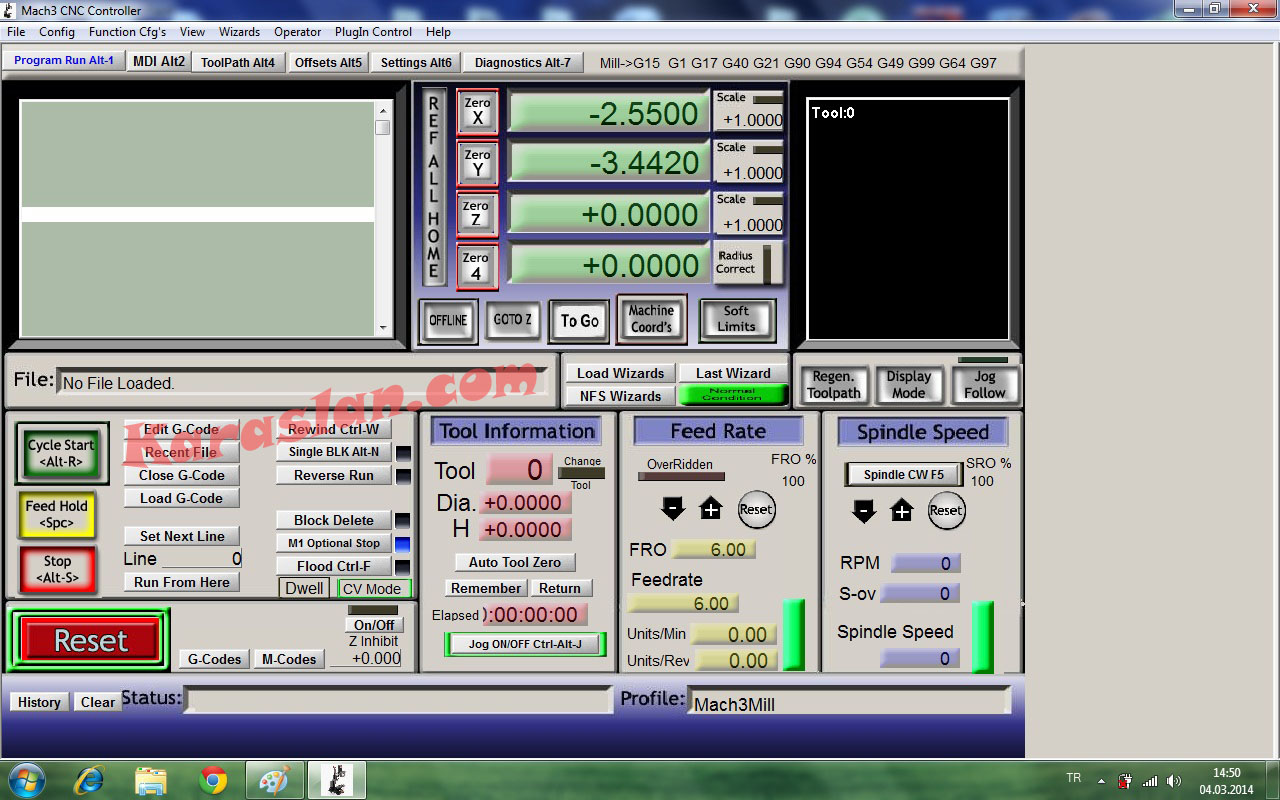Open the PlugIn Control menu
Viewport: 1280px width, 800px height.
(x=373, y=32)
